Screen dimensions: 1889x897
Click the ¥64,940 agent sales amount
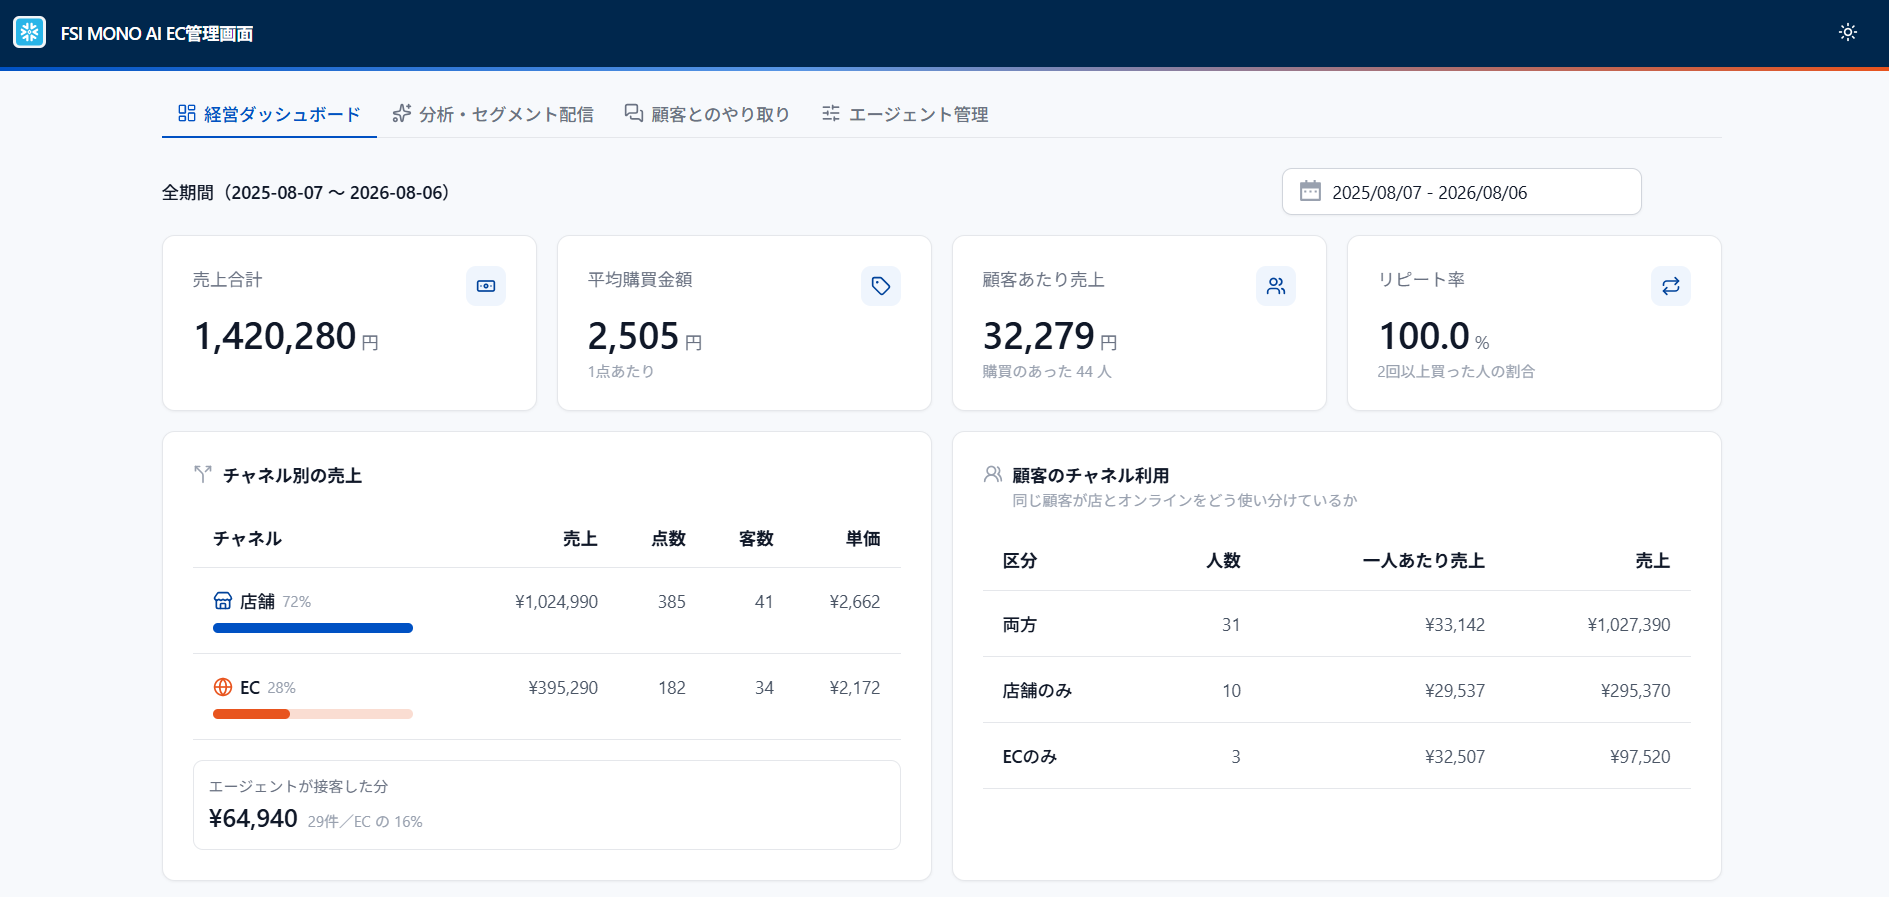pyautogui.click(x=253, y=818)
